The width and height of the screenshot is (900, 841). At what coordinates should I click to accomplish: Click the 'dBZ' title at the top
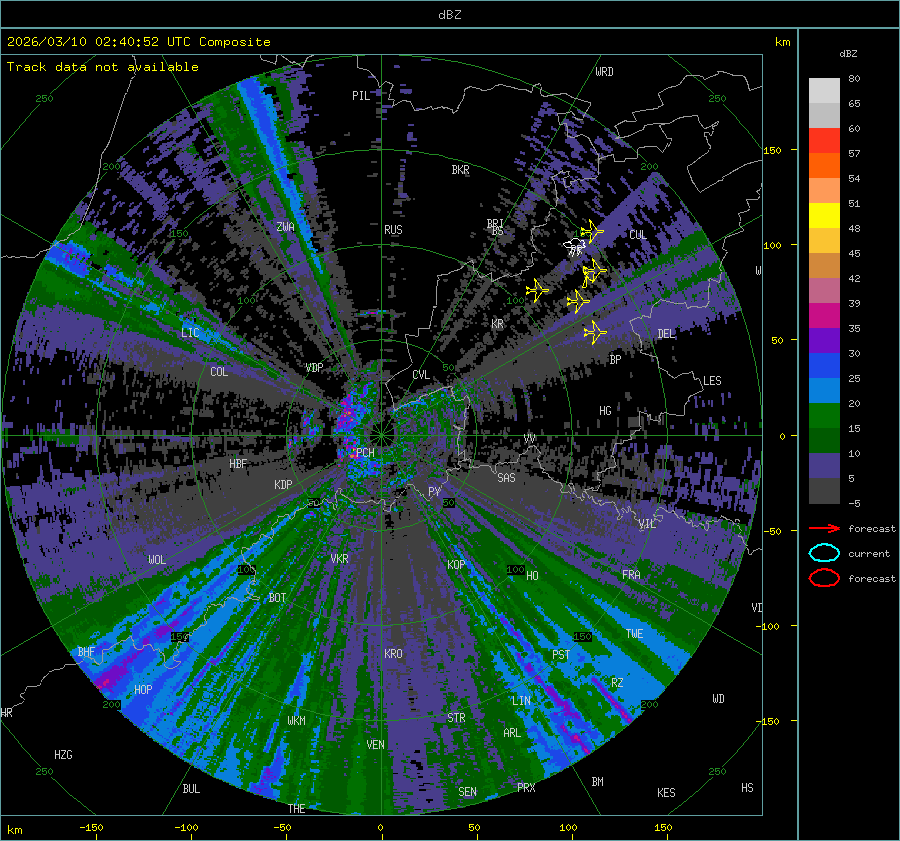(x=449, y=15)
